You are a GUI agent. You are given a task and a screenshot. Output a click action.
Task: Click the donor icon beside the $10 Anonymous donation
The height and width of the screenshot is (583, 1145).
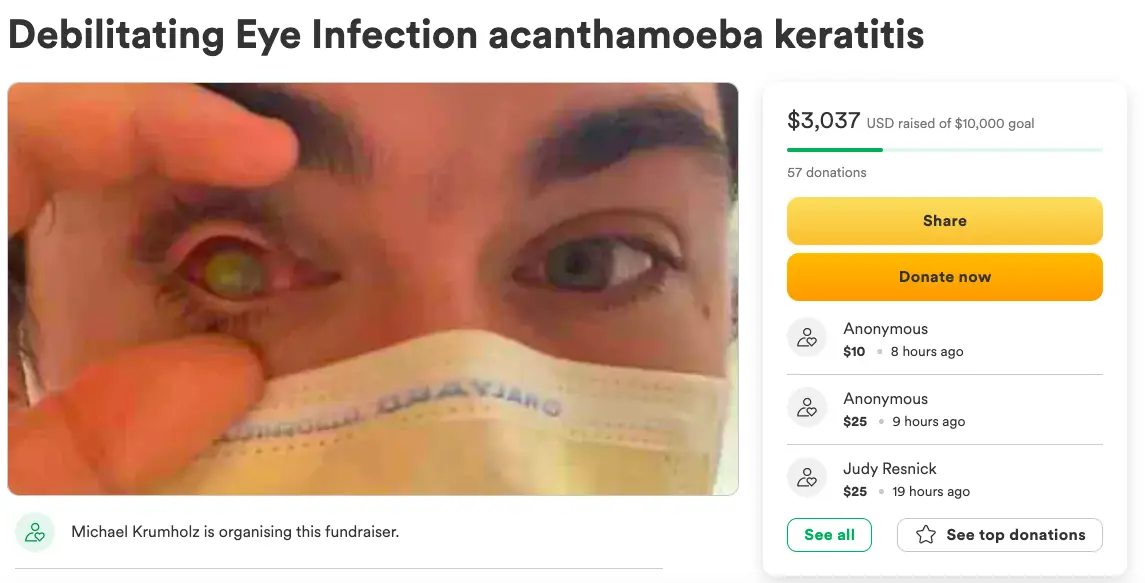click(x=806, y=339)
